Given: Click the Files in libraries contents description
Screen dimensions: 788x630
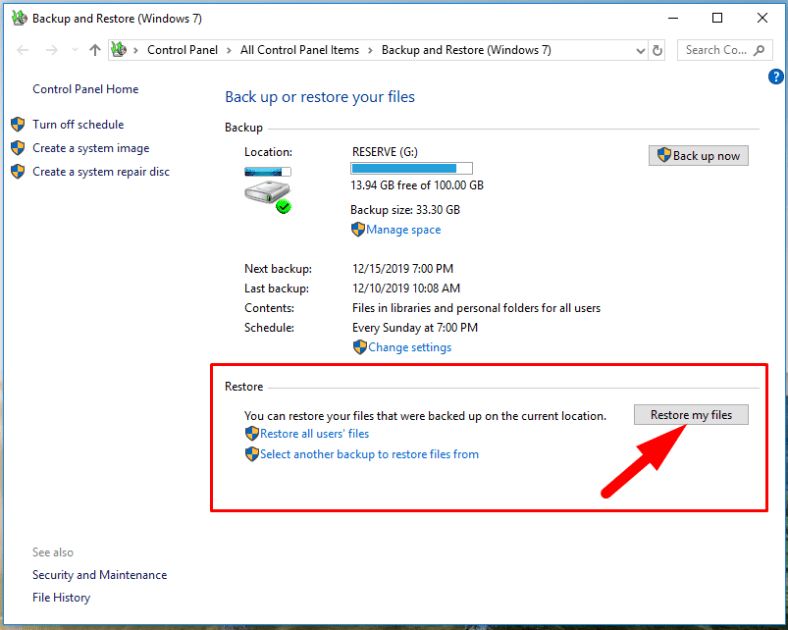Looking at the screenshot, I should click(476, 308).
